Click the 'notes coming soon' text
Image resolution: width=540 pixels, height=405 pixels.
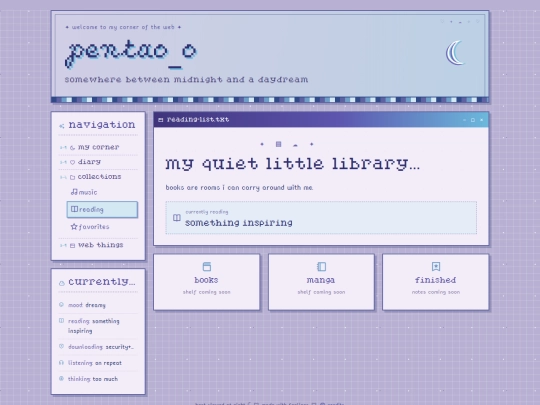point(436,292)
